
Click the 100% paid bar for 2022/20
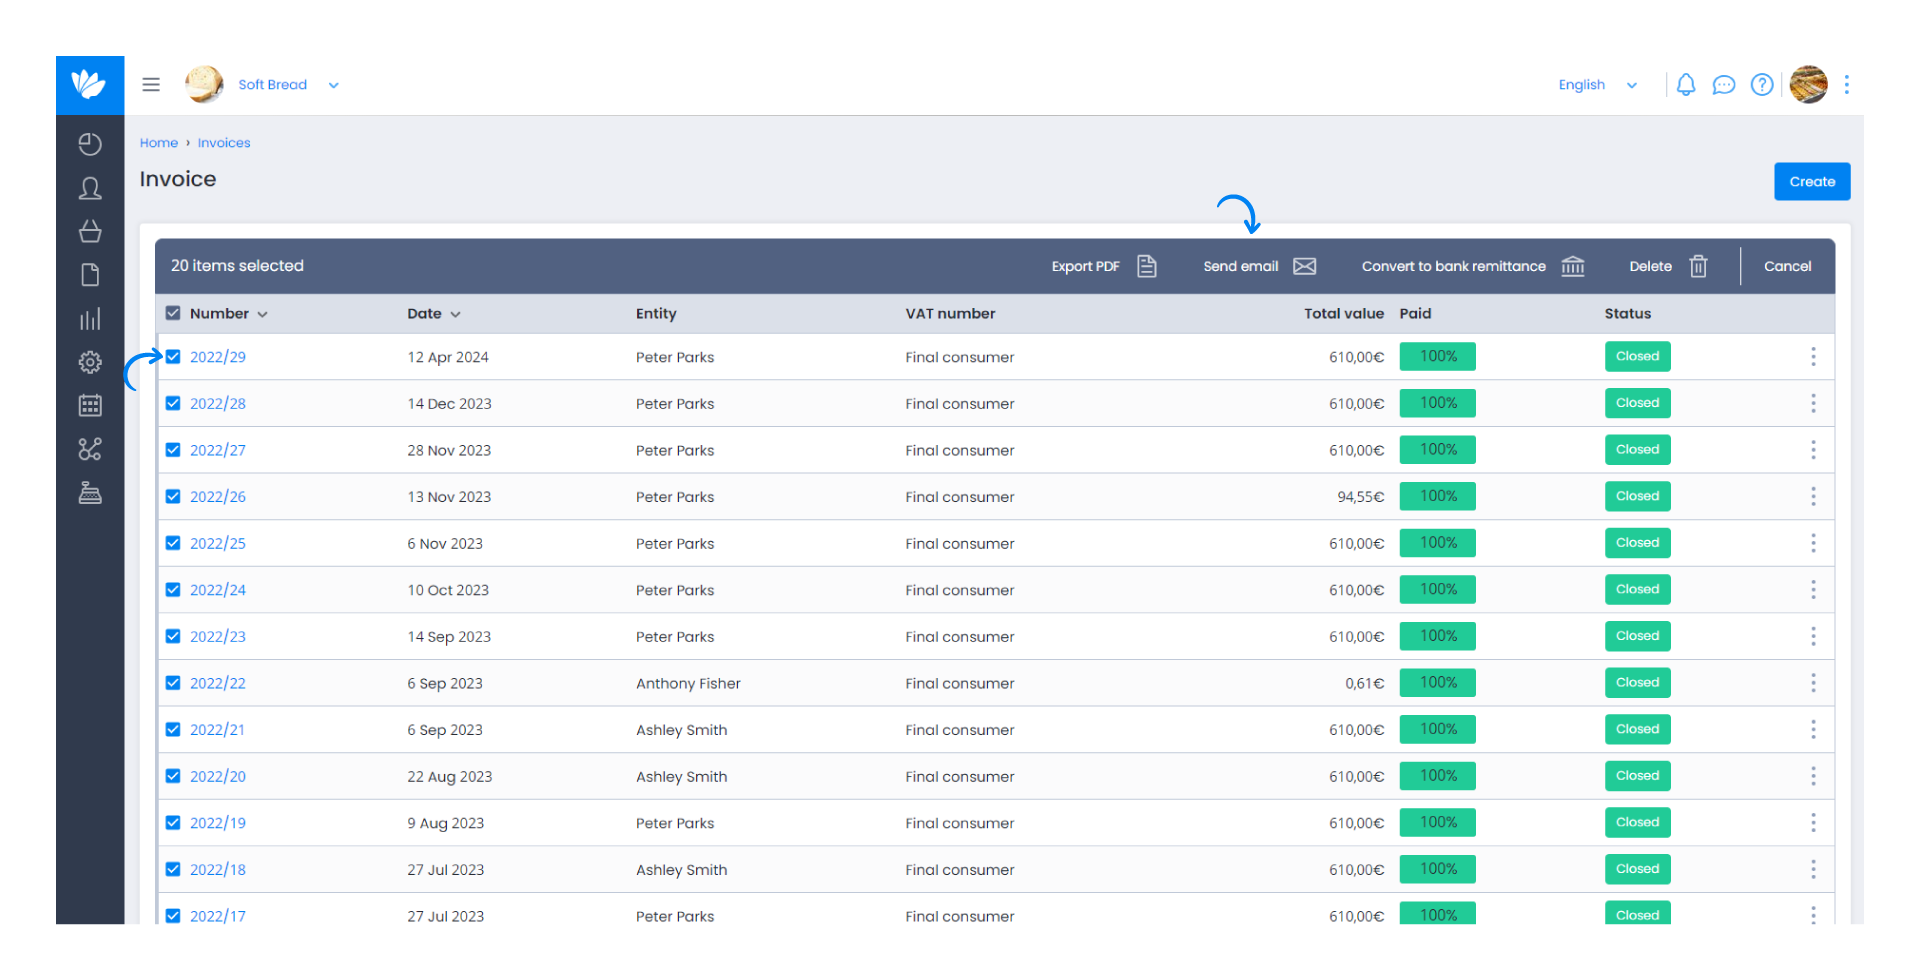click(1438, 776)
